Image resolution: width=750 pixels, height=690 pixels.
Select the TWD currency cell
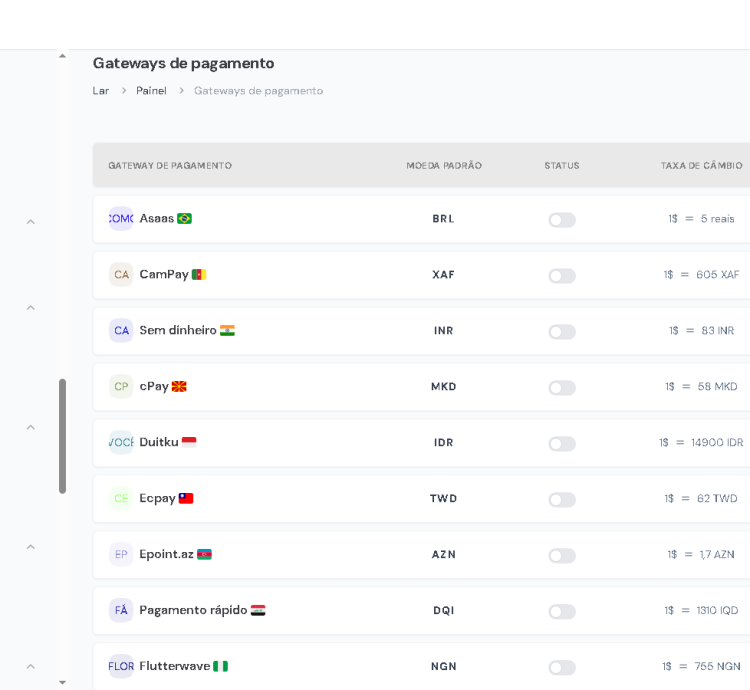click(443, 499)
